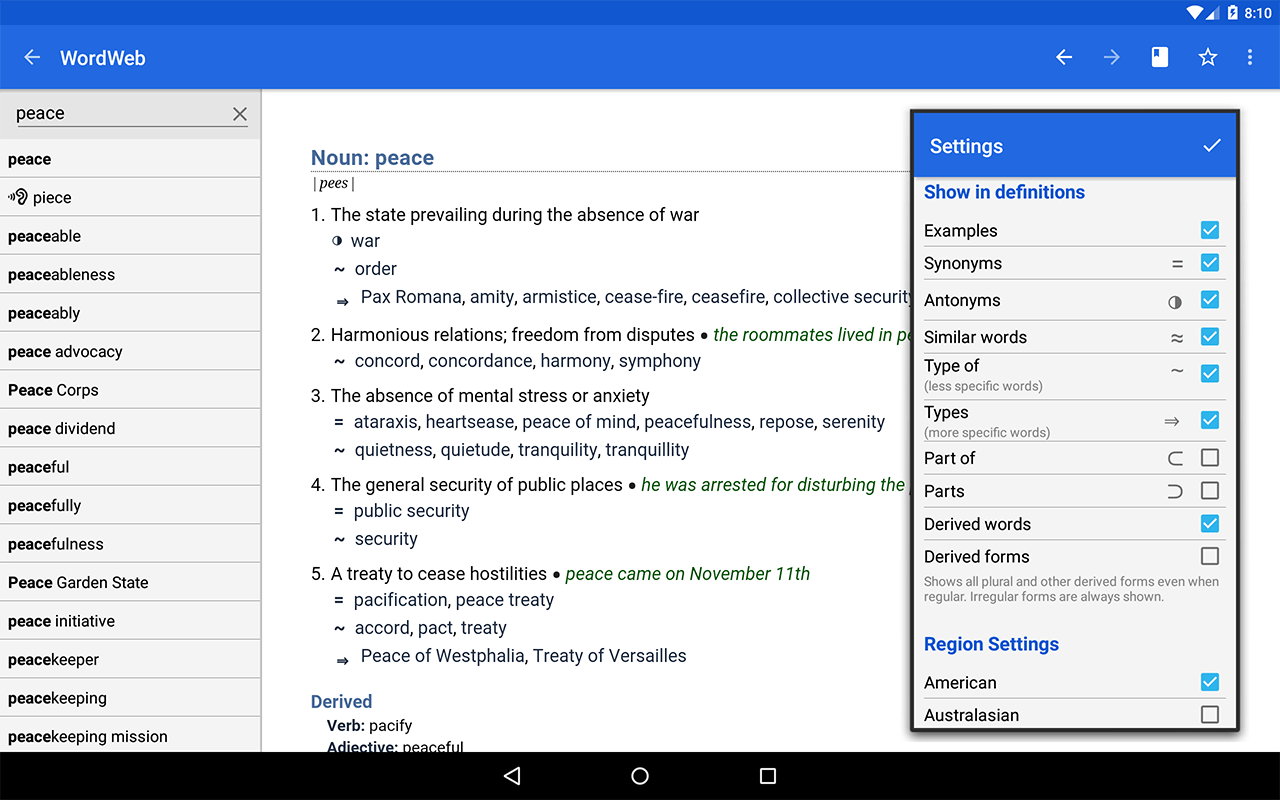This screenshot has height=800, width=1280.
Task: Open recent apps with the square button
Action: [767, 775]
